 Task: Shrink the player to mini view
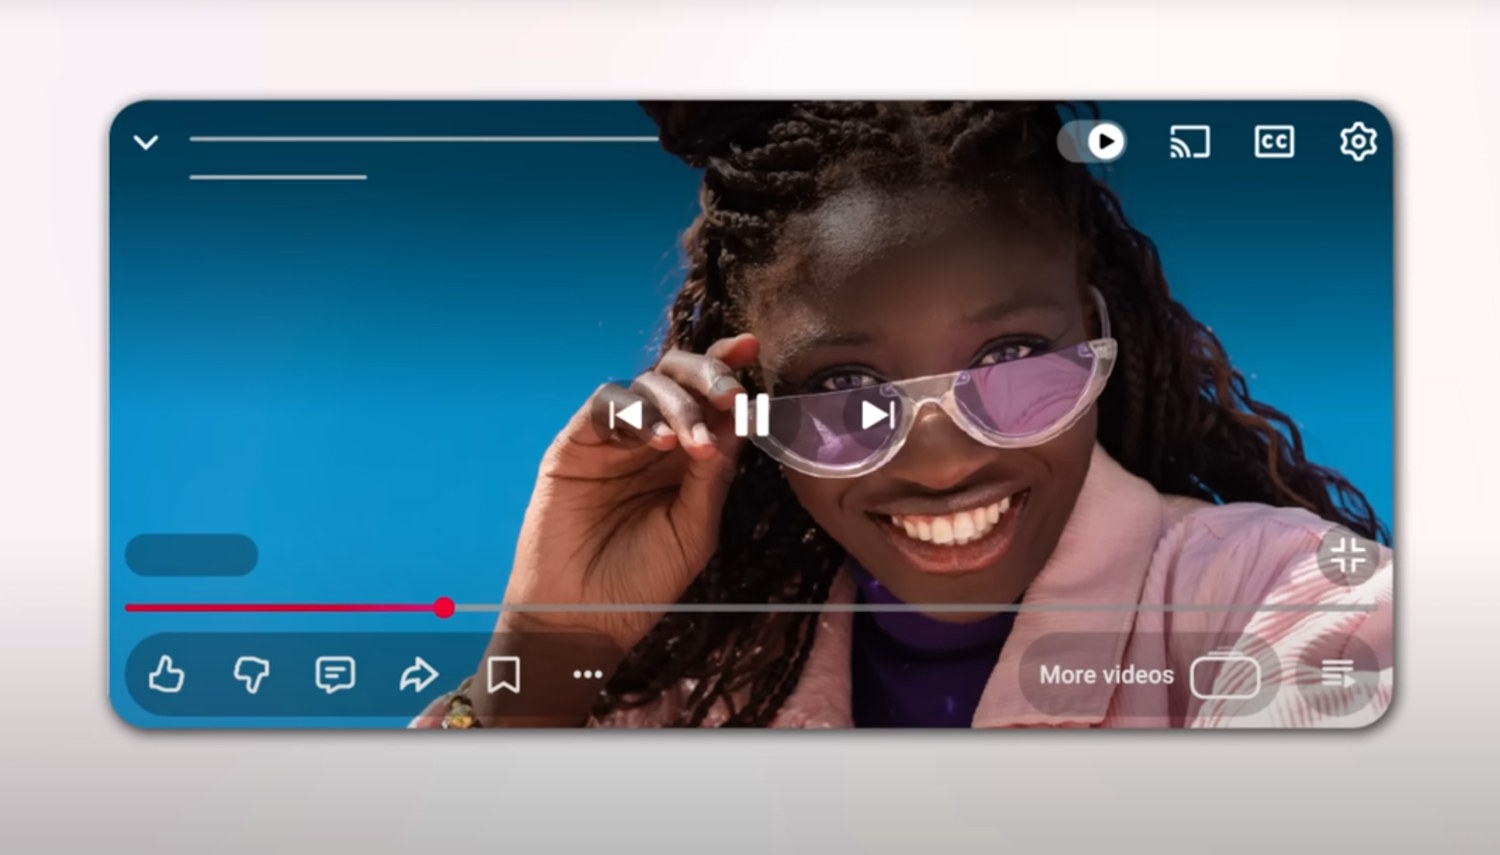[1348, 557]
